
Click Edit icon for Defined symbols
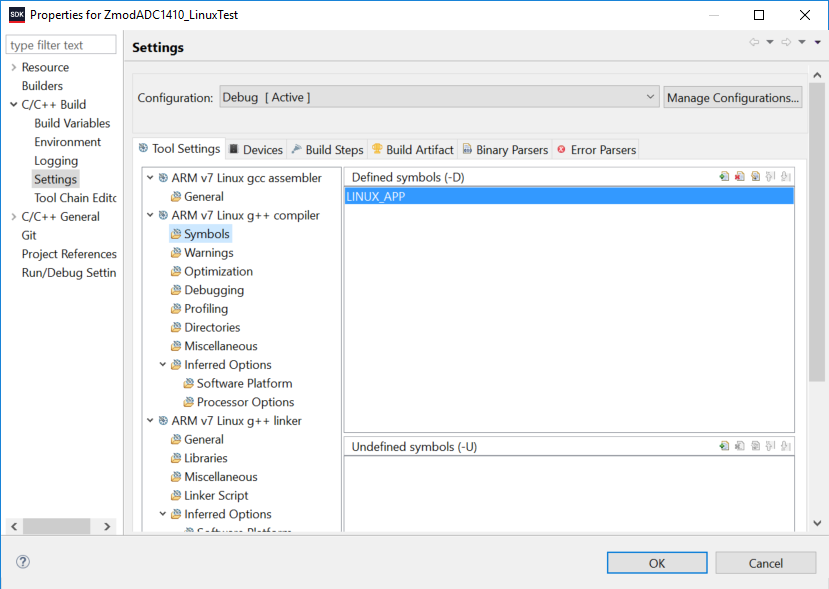(x=756, y=177)
